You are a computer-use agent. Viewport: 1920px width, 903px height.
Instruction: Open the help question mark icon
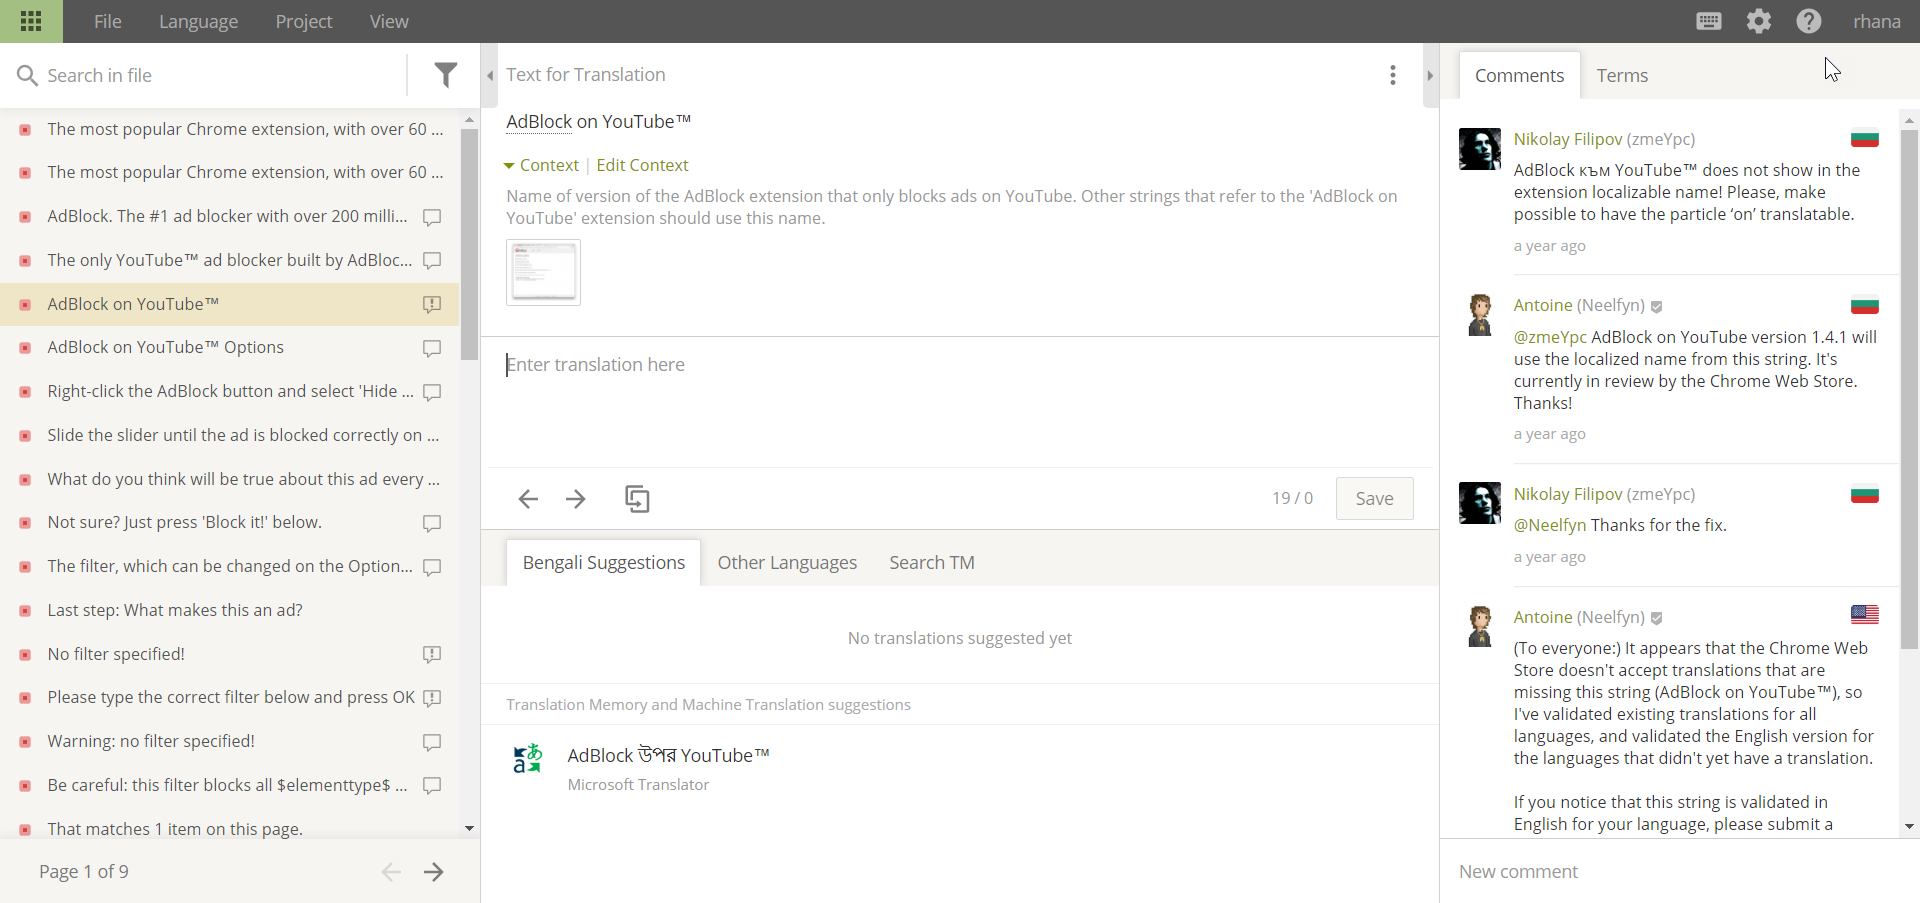1809,21
